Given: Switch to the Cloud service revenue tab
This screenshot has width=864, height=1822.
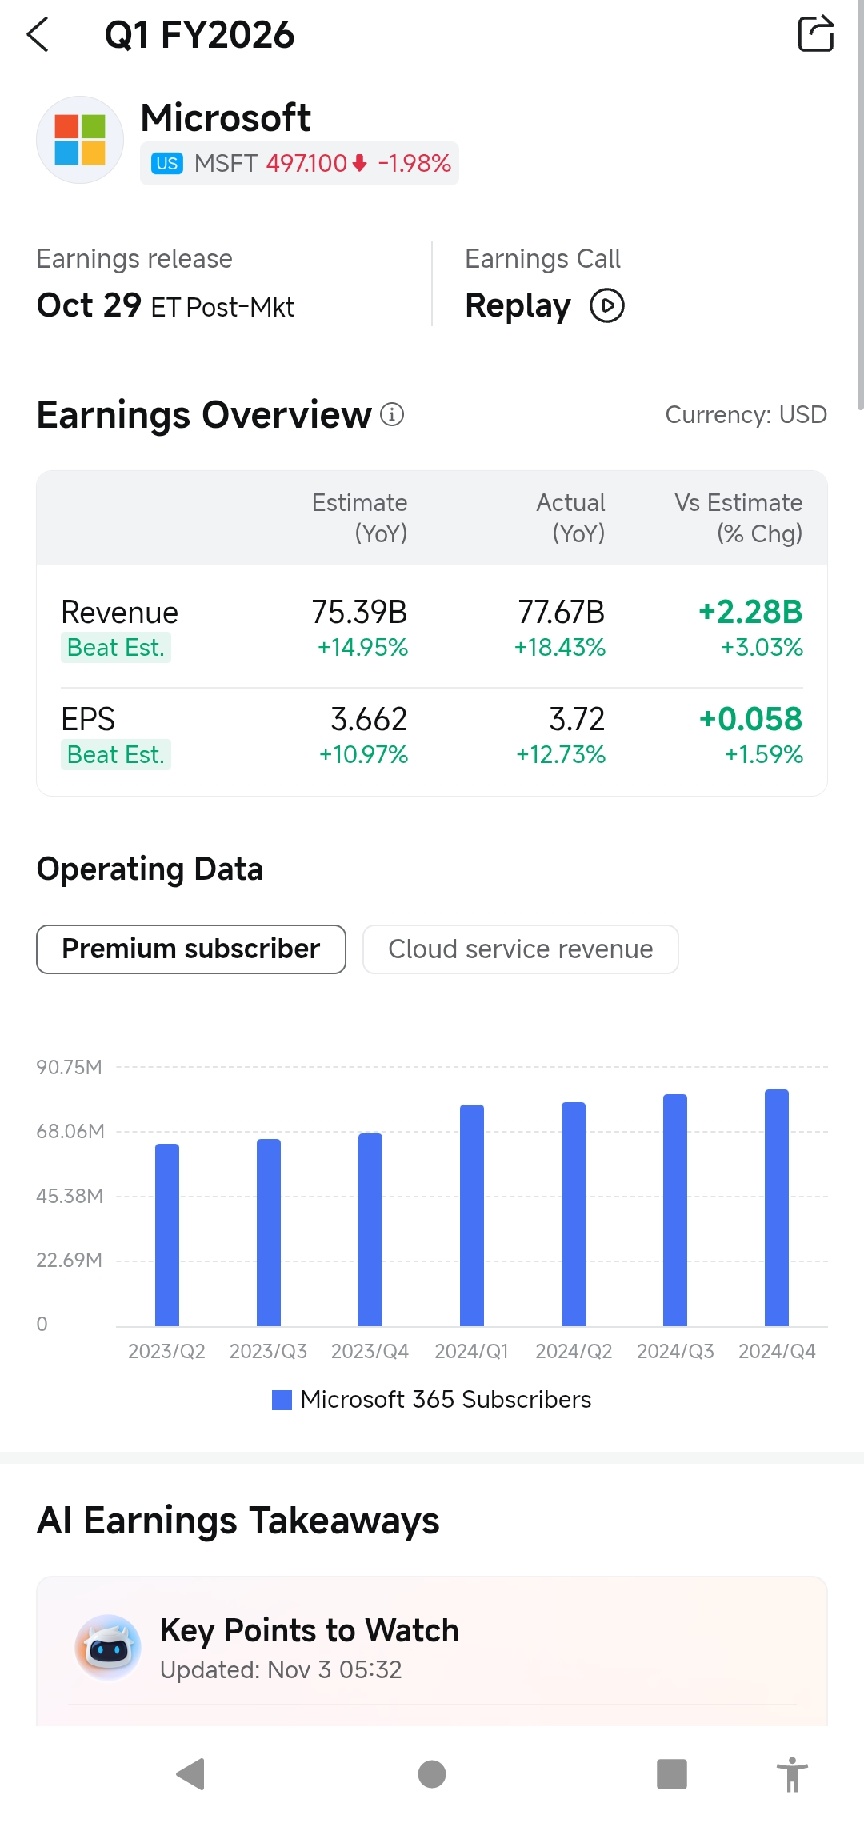Looking at the screenshot, I should [x=520, y=949].
